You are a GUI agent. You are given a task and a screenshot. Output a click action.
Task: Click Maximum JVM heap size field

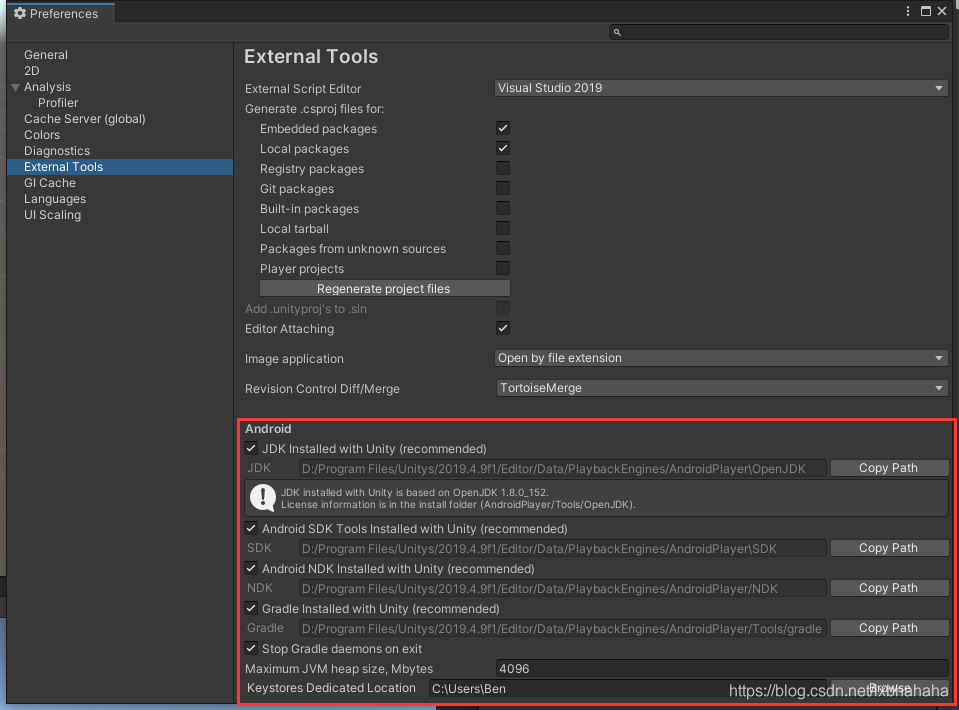point(722,668)
